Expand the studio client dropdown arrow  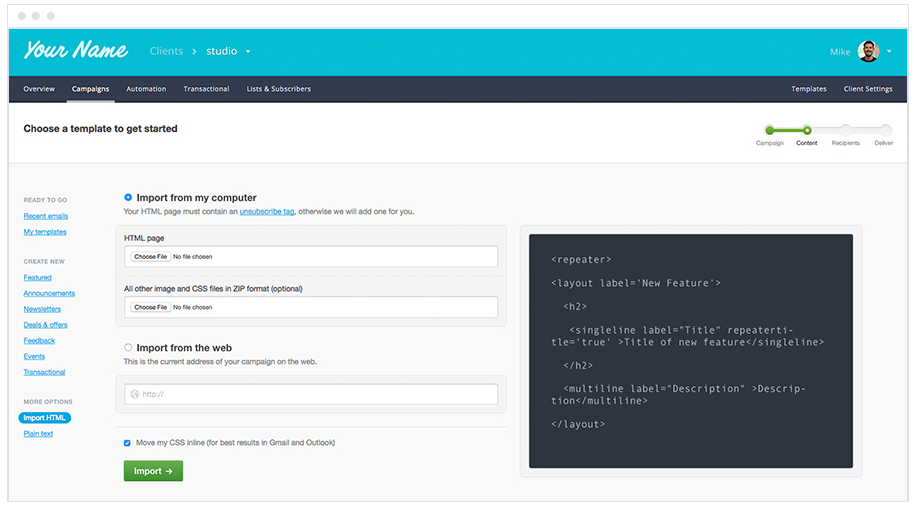[x=248, y=51]
